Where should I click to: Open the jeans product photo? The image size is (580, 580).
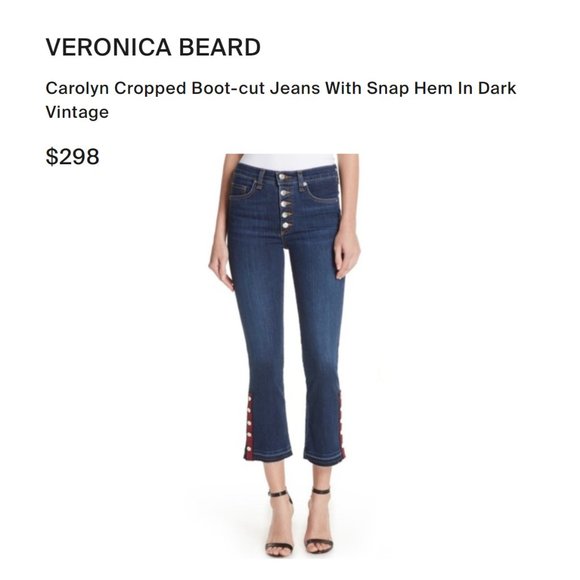[x=284, y=355]
